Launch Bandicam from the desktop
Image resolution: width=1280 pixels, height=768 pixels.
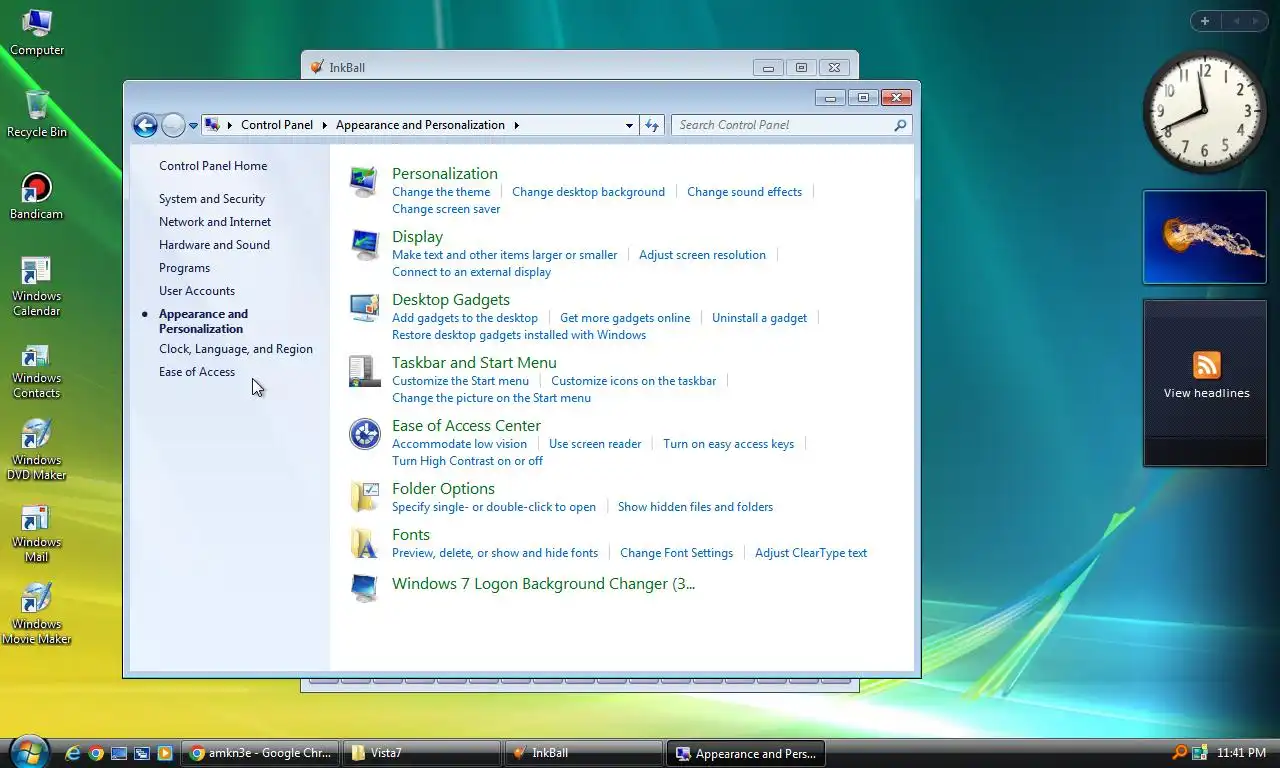(37, 195)
